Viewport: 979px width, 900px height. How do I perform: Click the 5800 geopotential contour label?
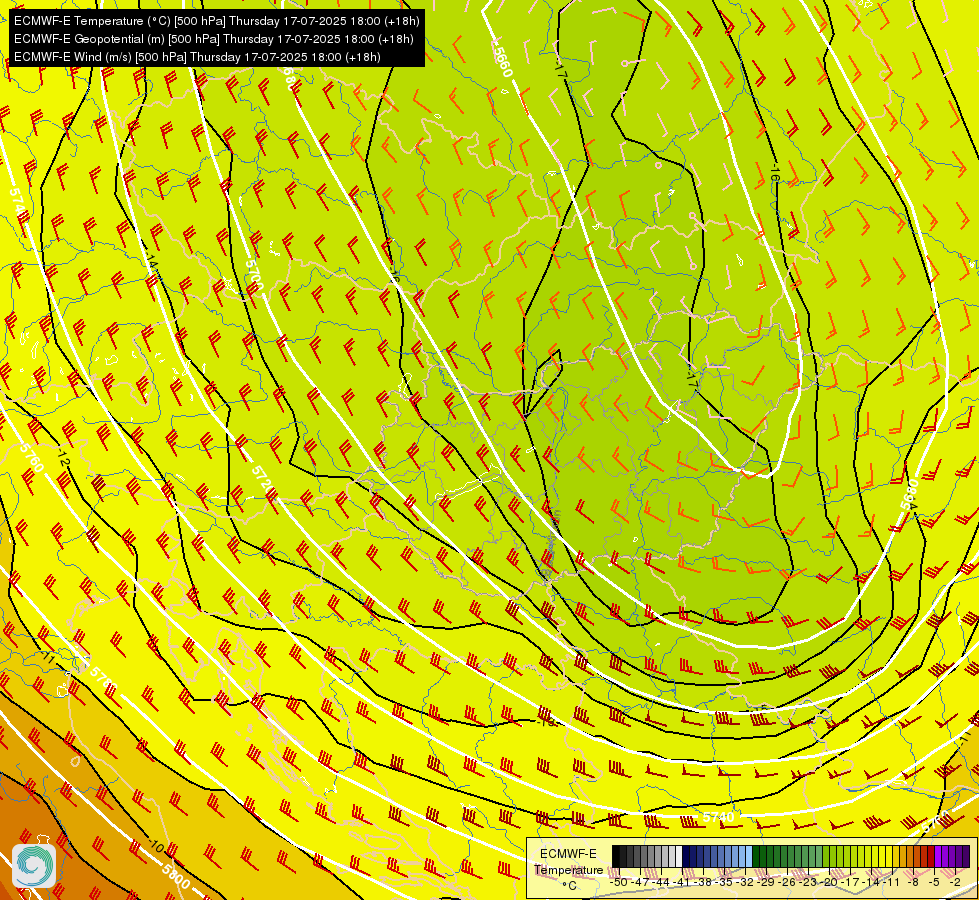click(175, 877)
